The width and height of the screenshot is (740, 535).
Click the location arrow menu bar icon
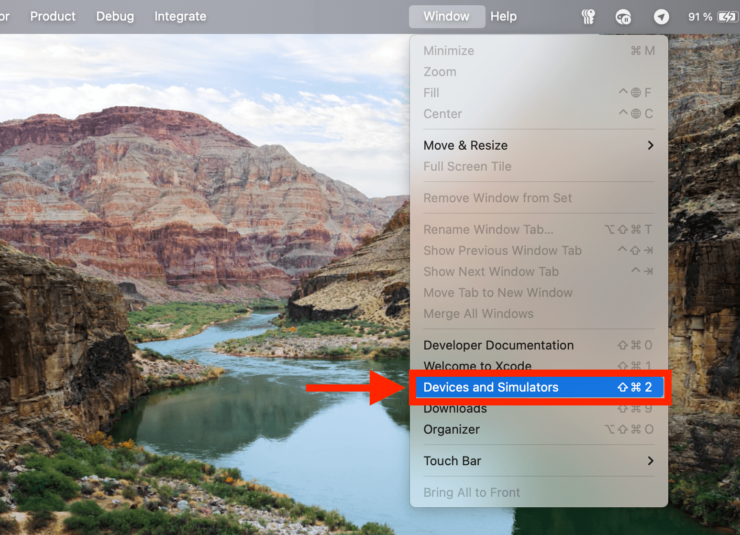point(661,17)
